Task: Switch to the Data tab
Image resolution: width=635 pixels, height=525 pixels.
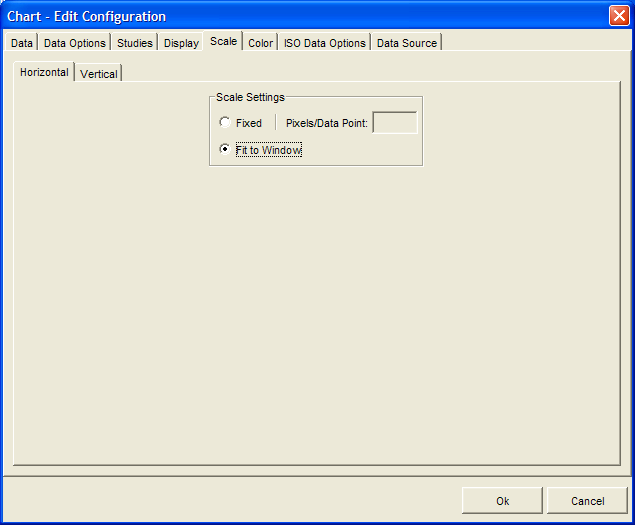Action: pyautogui.click(x=22, y=43)
